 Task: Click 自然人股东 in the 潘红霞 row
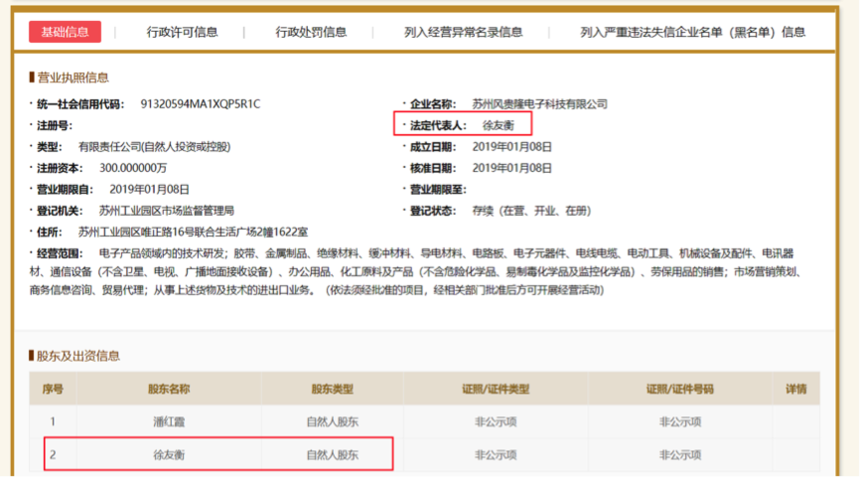[332, 422]
